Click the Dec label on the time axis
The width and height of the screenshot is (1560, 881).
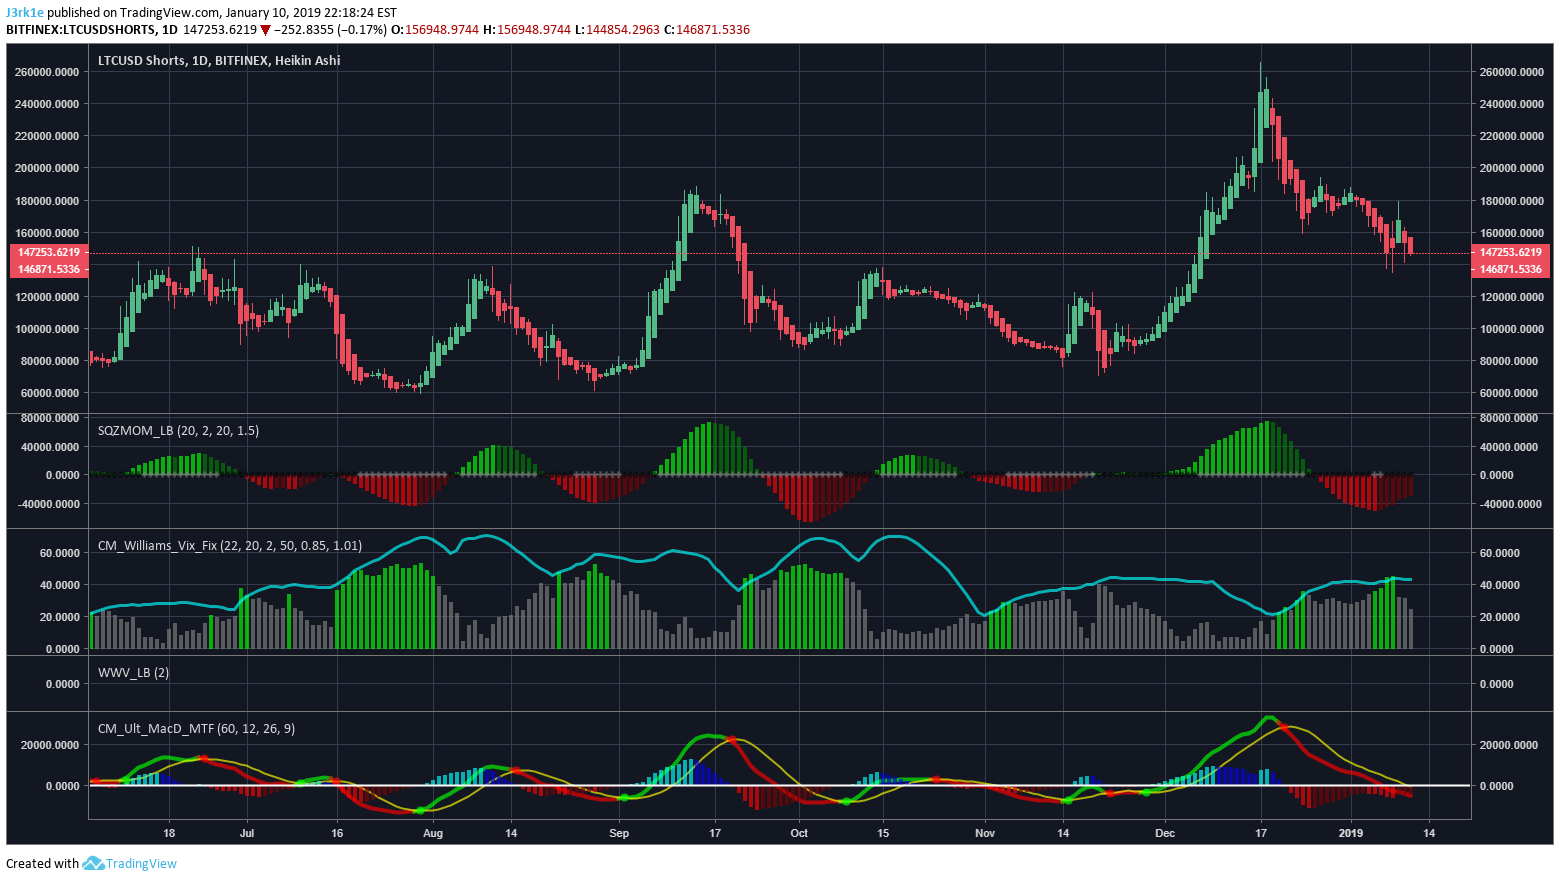[x=1165, y=833]
